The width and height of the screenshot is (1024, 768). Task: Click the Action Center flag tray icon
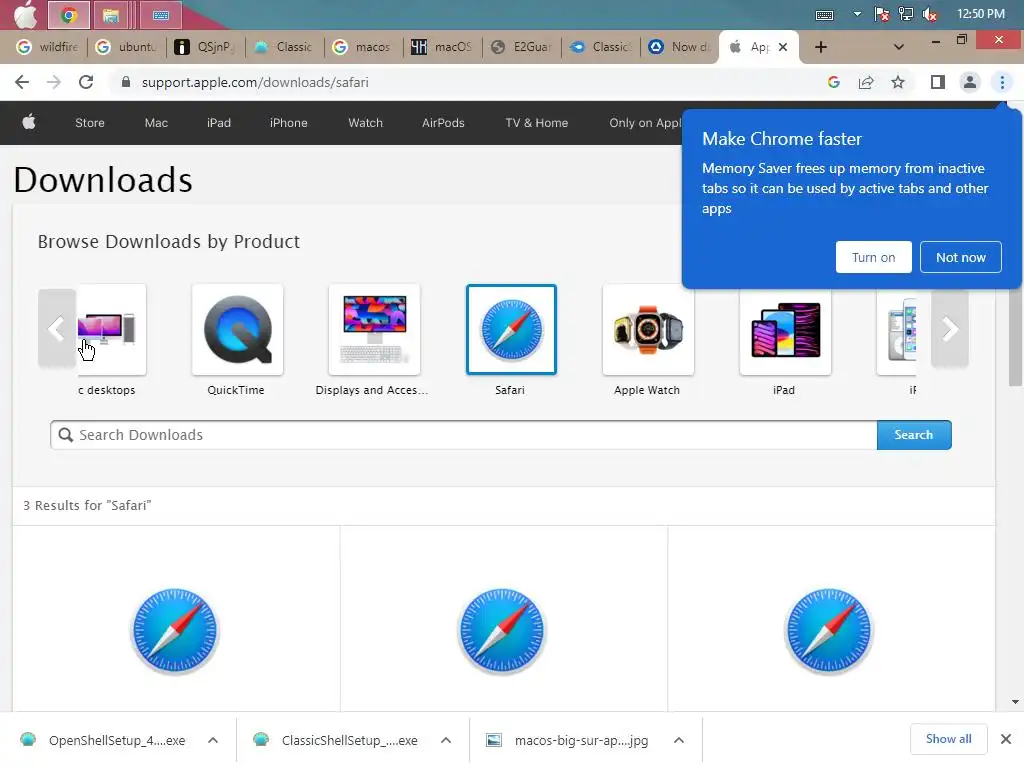tap(882, 14)
